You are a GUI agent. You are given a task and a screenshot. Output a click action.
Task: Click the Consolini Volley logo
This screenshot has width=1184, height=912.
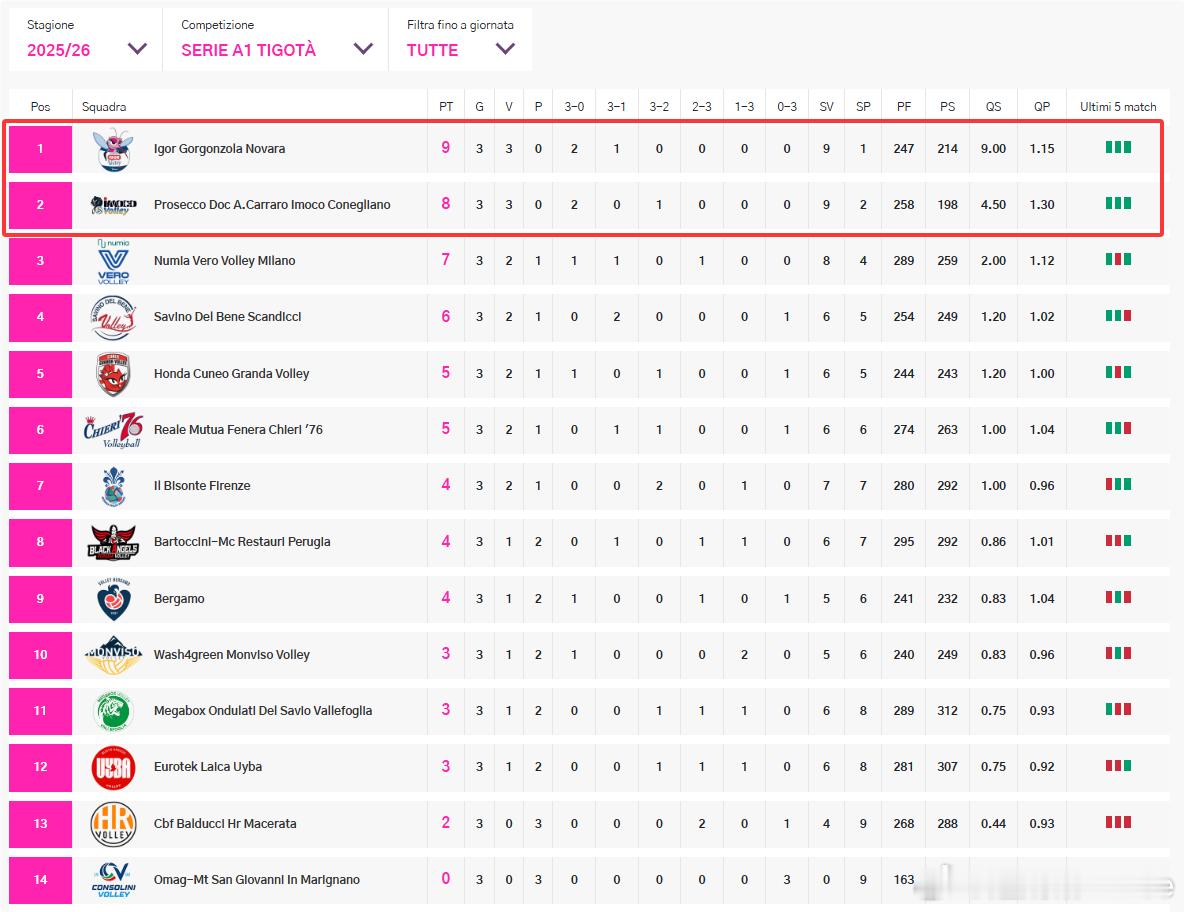pos(113,880)
